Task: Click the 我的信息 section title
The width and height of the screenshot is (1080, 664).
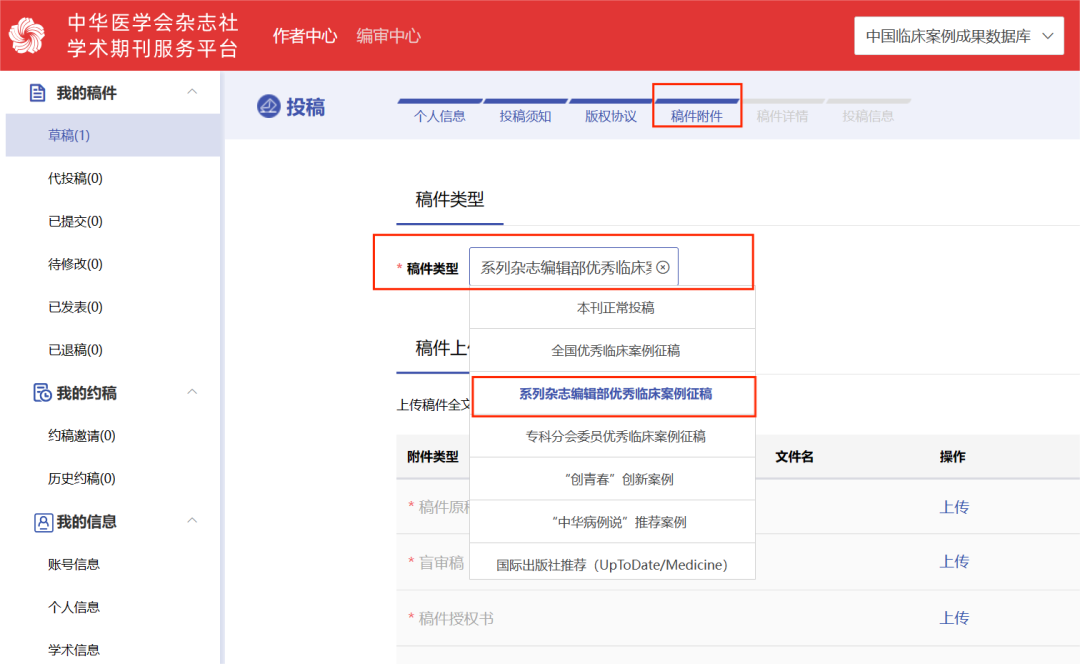Action: [x=86, y=522]
